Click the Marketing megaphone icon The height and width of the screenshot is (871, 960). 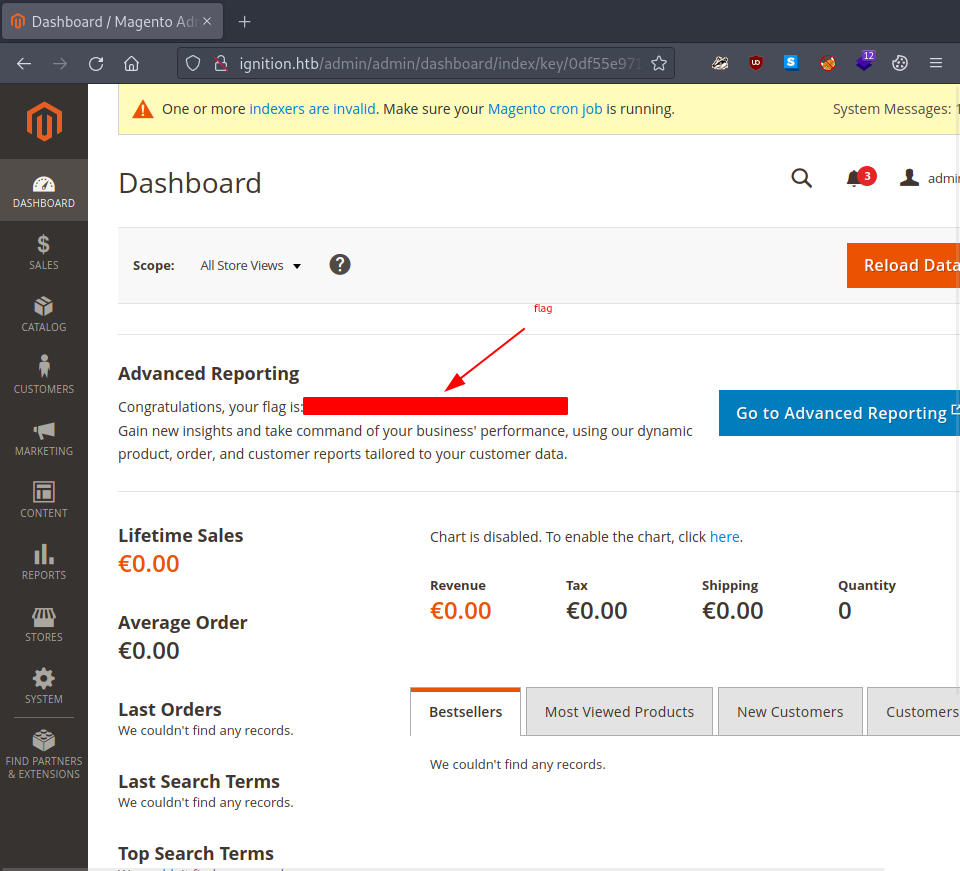[43, 437]
